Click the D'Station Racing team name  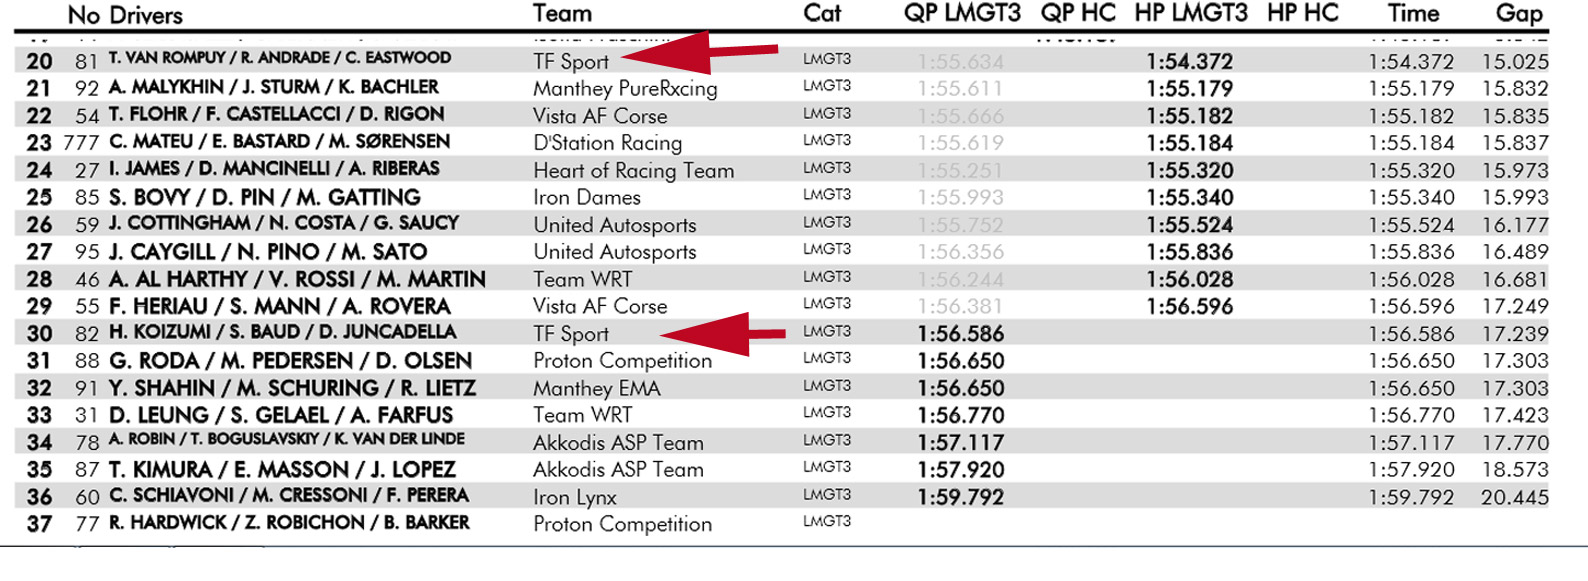click(607, 143)
